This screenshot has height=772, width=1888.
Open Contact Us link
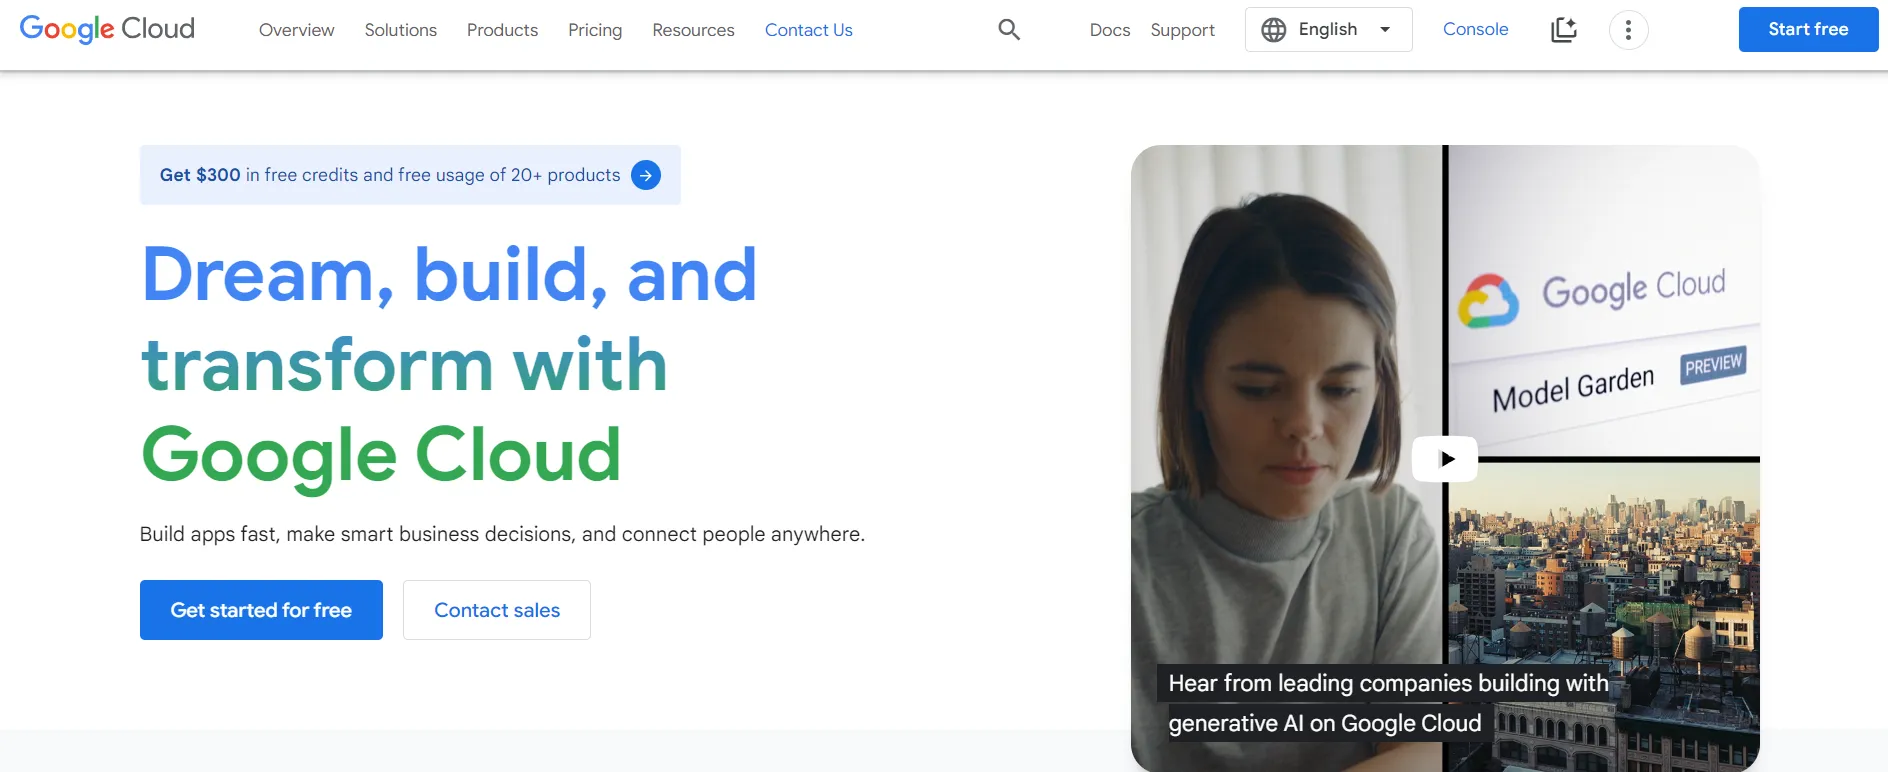tap(808, 30)
